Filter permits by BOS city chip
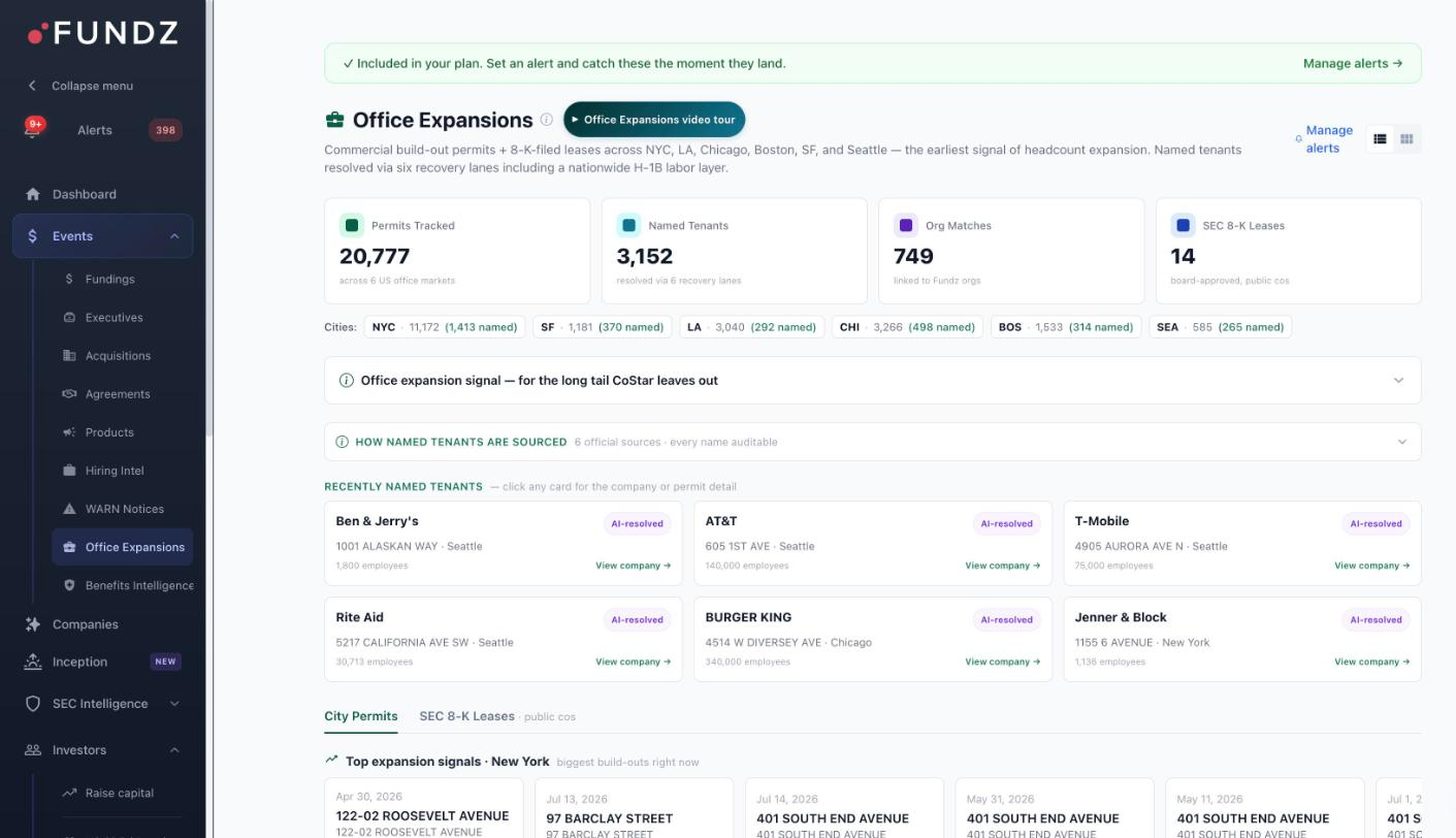The image size is (1456, 838). 1065,327
